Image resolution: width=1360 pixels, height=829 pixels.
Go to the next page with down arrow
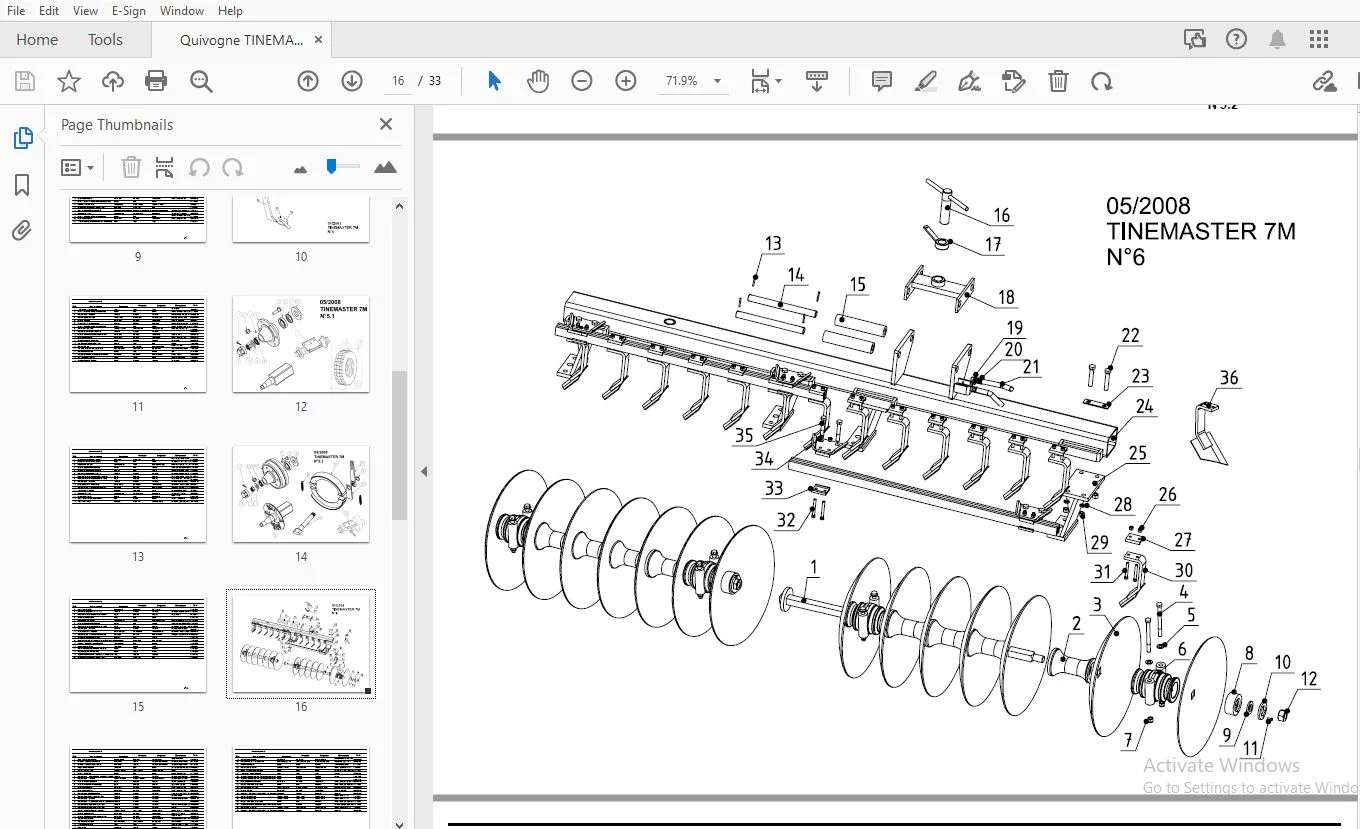pyautogui.click(x=352, y=81)
